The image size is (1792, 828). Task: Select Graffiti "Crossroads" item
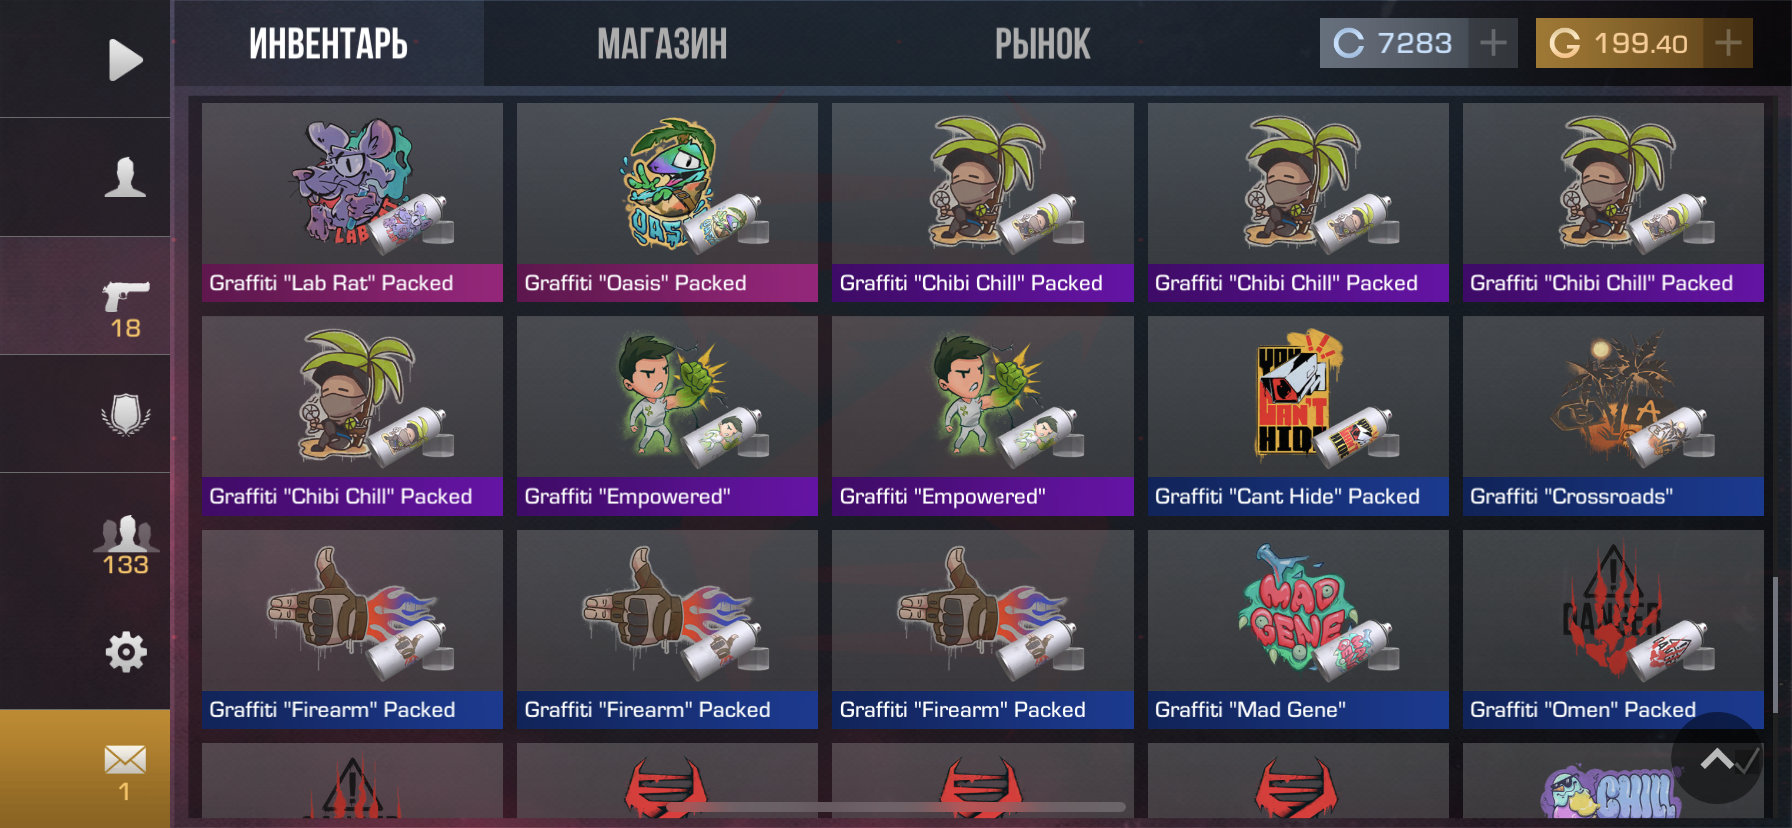(x=1613, y=416)
